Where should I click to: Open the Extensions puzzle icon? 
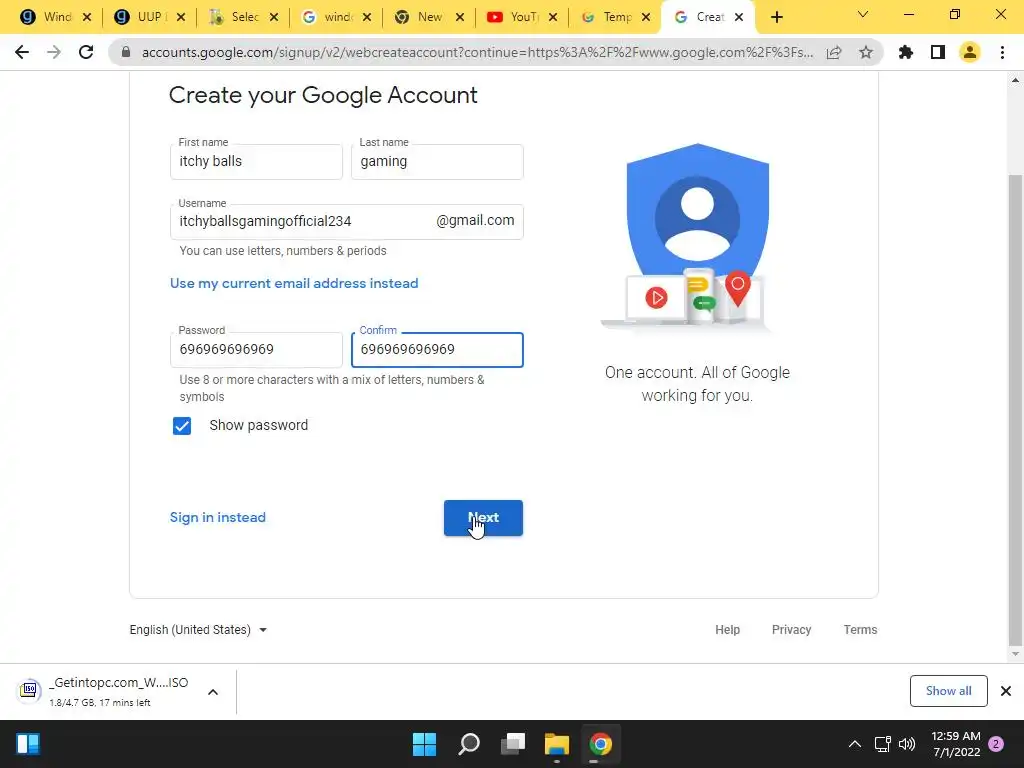906,52
